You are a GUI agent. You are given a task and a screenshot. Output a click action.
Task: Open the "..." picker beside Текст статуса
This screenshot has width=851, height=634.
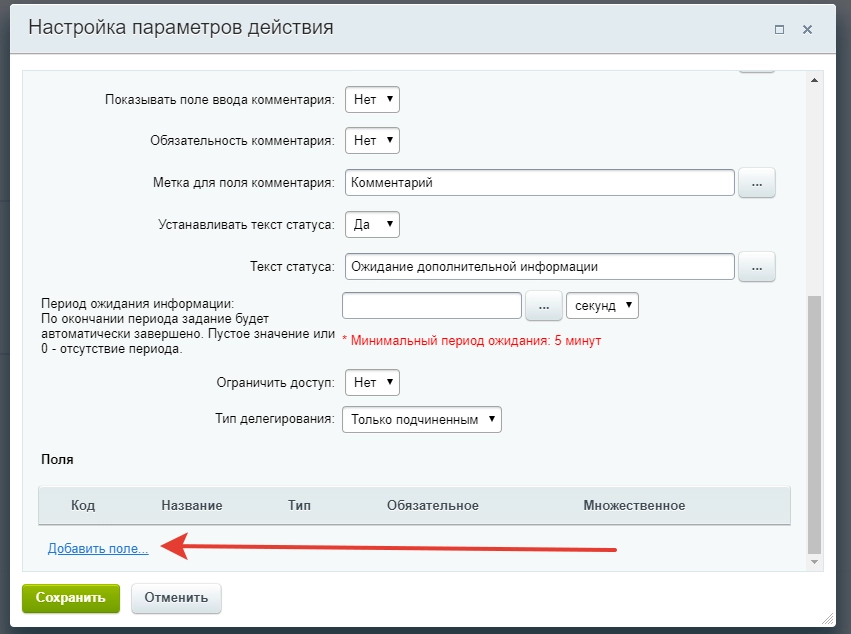click(757, 266)
